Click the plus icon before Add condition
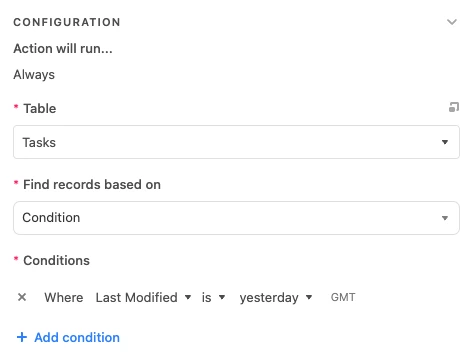The image size is (465, 361). [x=22, y=337]
